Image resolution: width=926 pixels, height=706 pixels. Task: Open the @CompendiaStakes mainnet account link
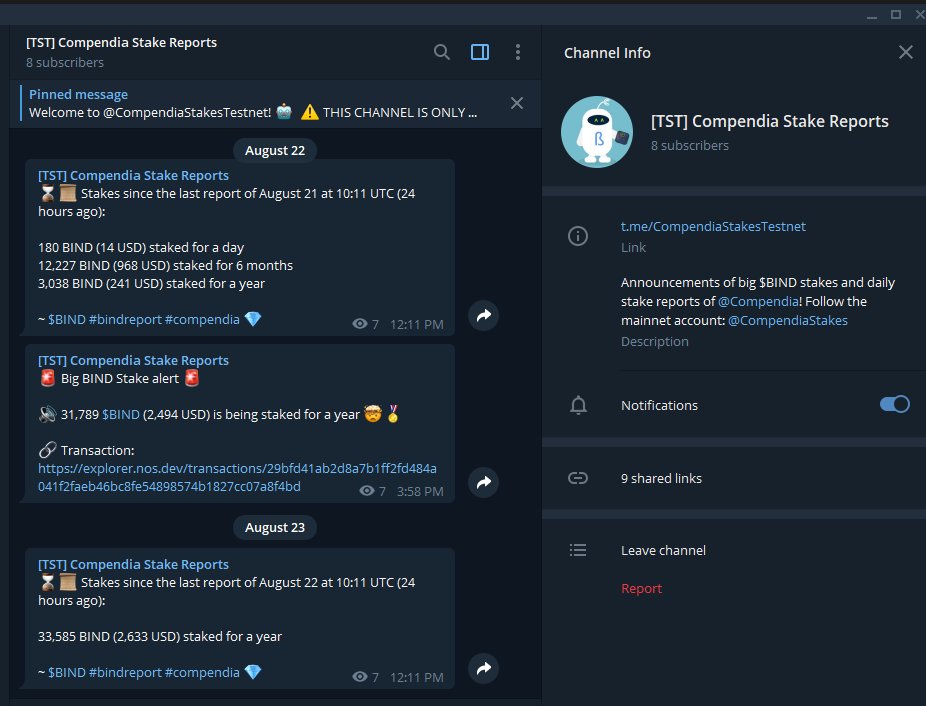tap(788, 320)
